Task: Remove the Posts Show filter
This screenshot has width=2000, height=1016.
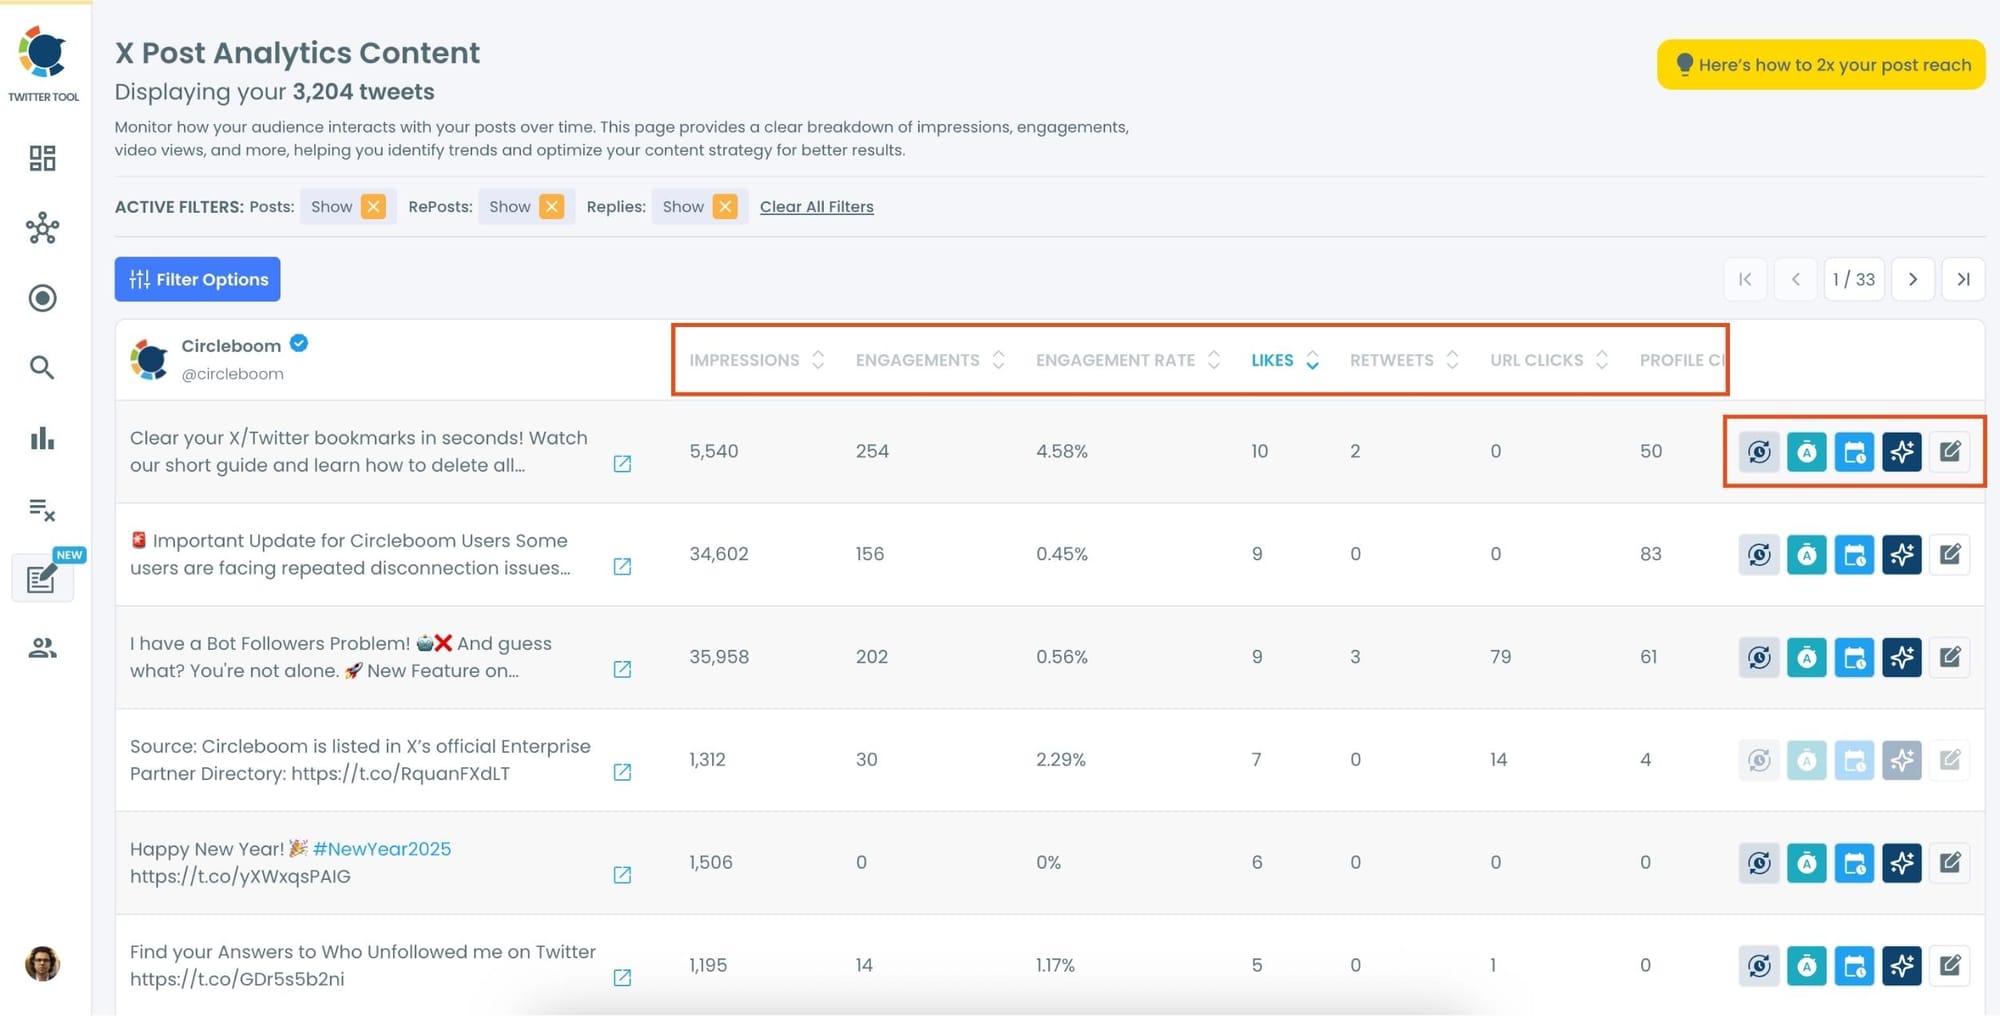Action: [372, 206]
